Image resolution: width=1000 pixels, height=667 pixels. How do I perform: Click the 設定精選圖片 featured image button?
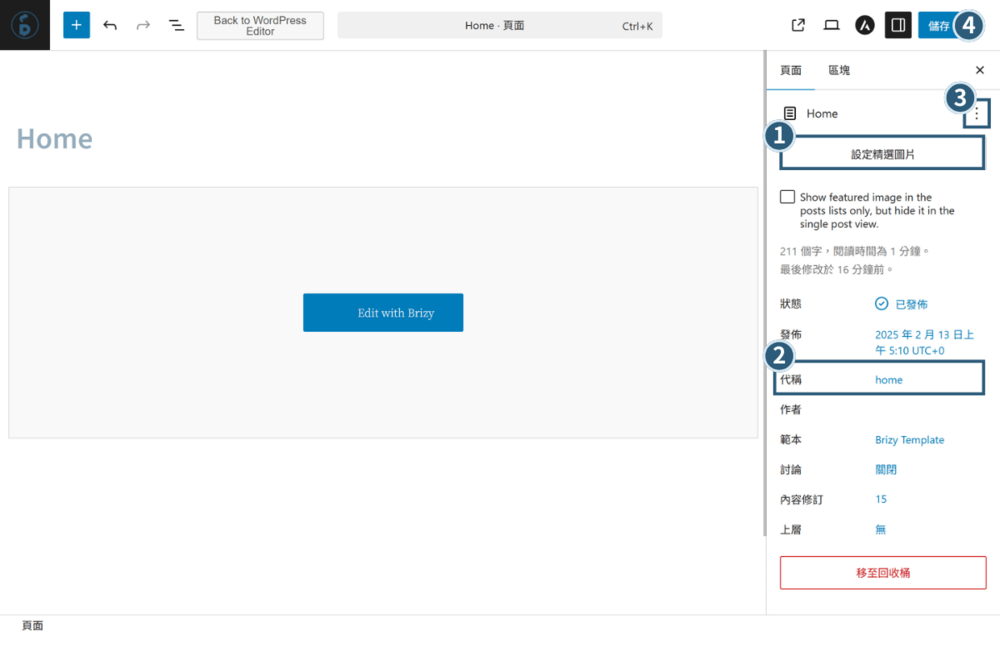tap(881, 152)
